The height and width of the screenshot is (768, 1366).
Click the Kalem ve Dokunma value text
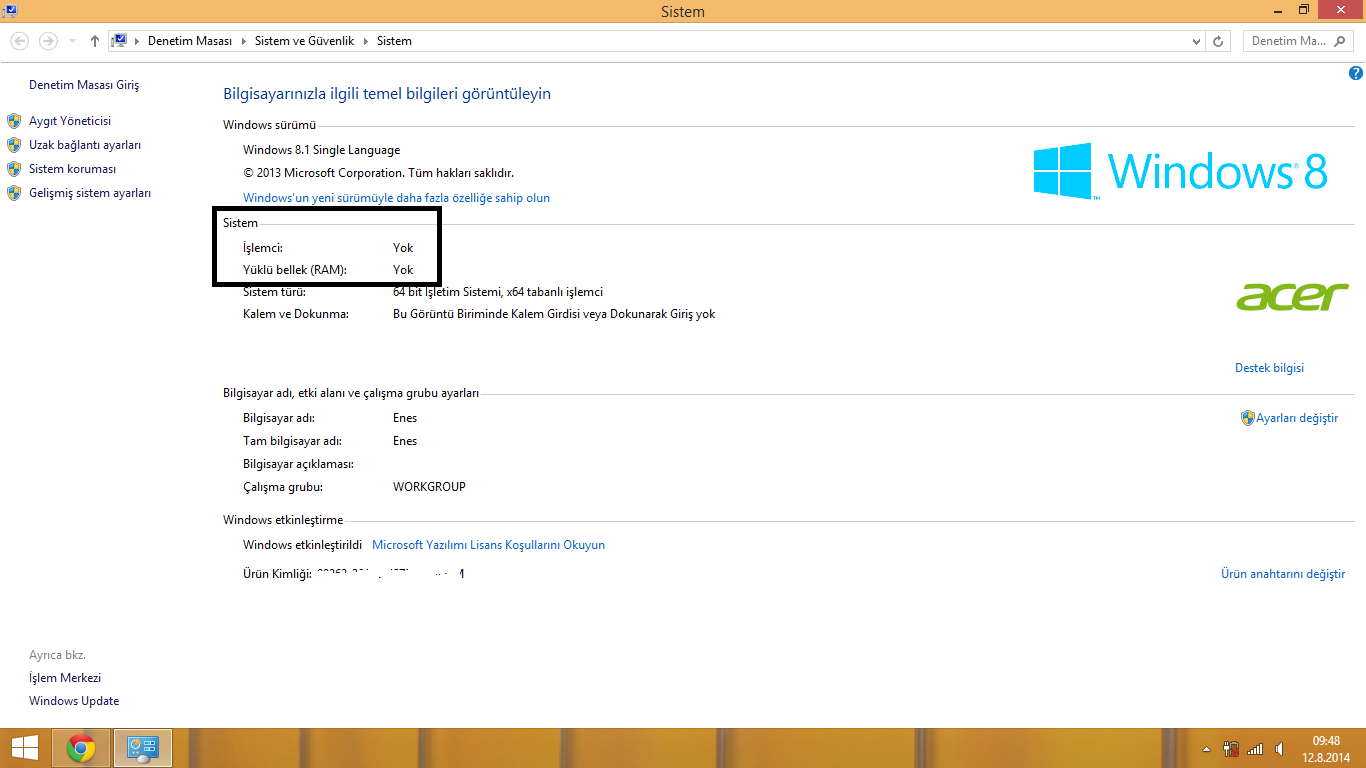click(x=554, y=314)
